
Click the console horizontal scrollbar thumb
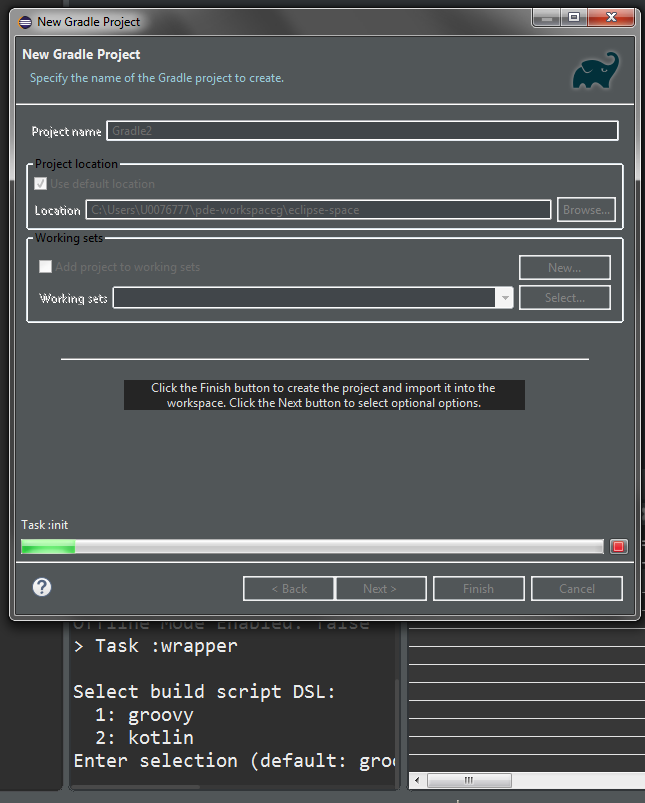(135, 787)
